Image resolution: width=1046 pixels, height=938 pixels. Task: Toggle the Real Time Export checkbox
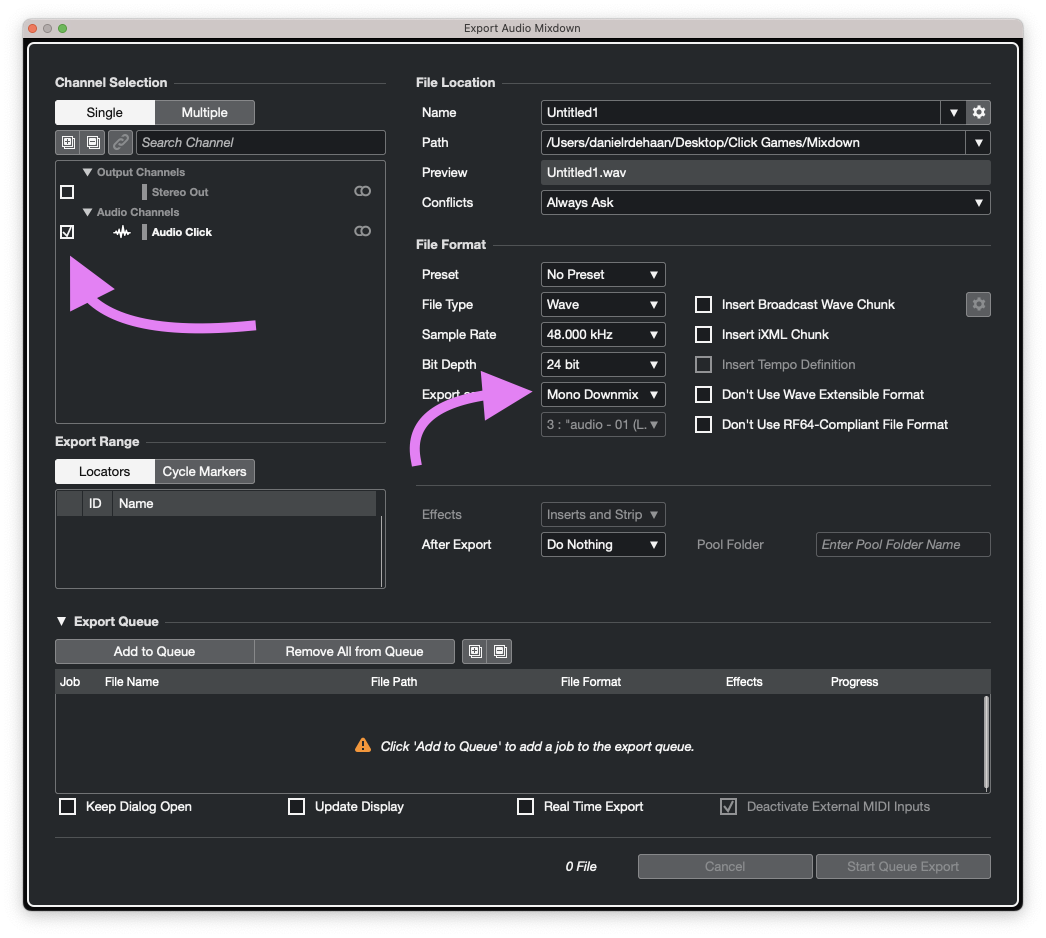[525, 806]
